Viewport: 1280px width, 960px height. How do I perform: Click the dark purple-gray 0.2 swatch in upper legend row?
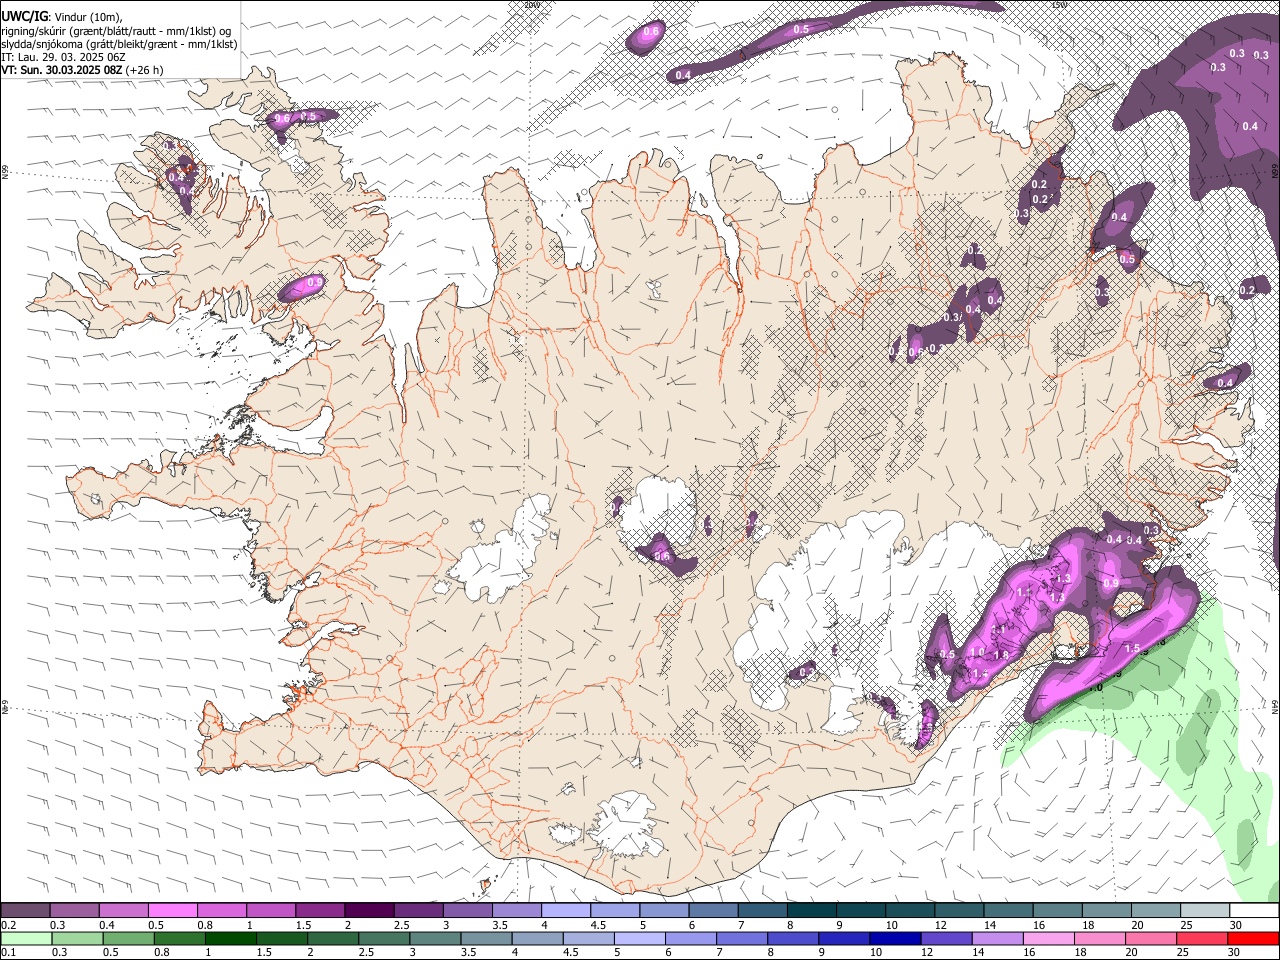click(x=26, y=911)
